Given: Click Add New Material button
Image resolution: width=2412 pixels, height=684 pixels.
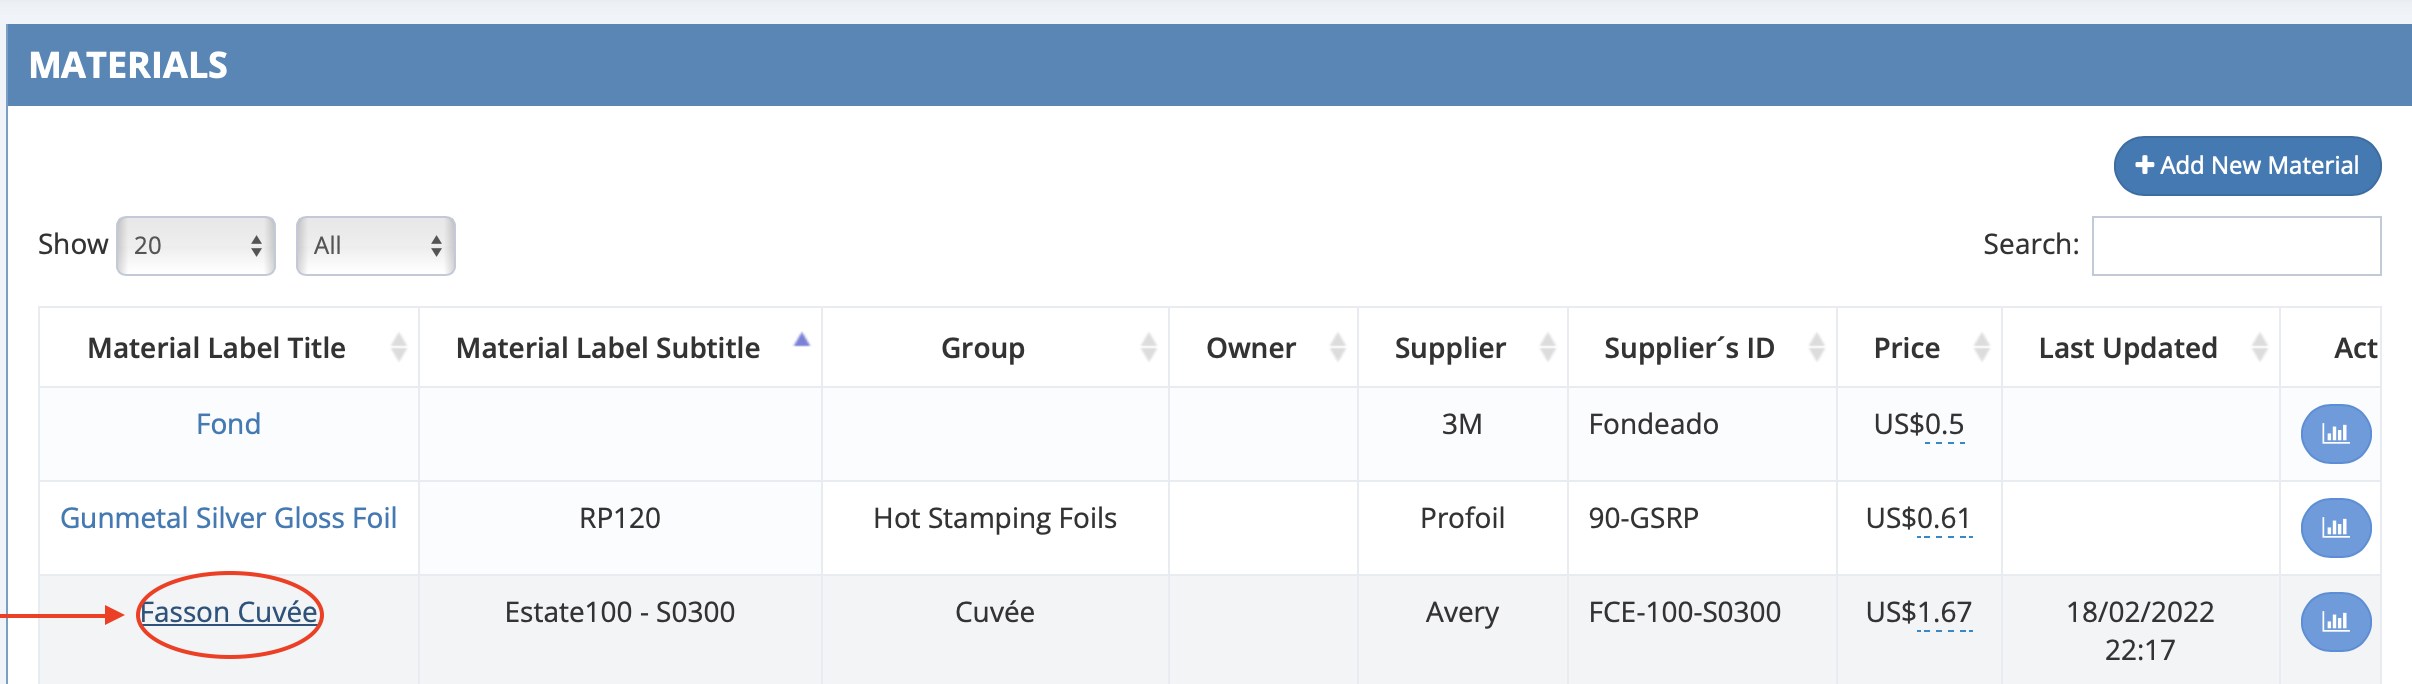Looking at the screenshot, I should tap(2247, 166).
